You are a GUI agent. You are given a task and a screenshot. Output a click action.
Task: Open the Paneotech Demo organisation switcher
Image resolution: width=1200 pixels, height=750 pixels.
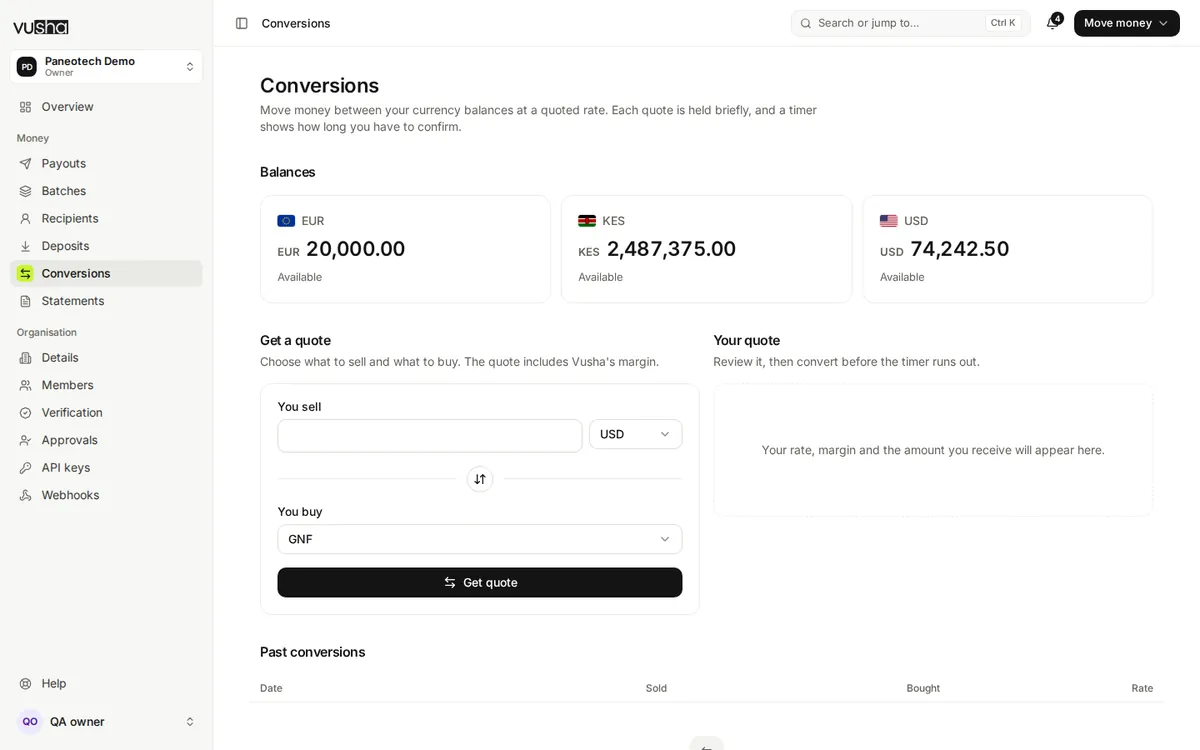(106, 67)
